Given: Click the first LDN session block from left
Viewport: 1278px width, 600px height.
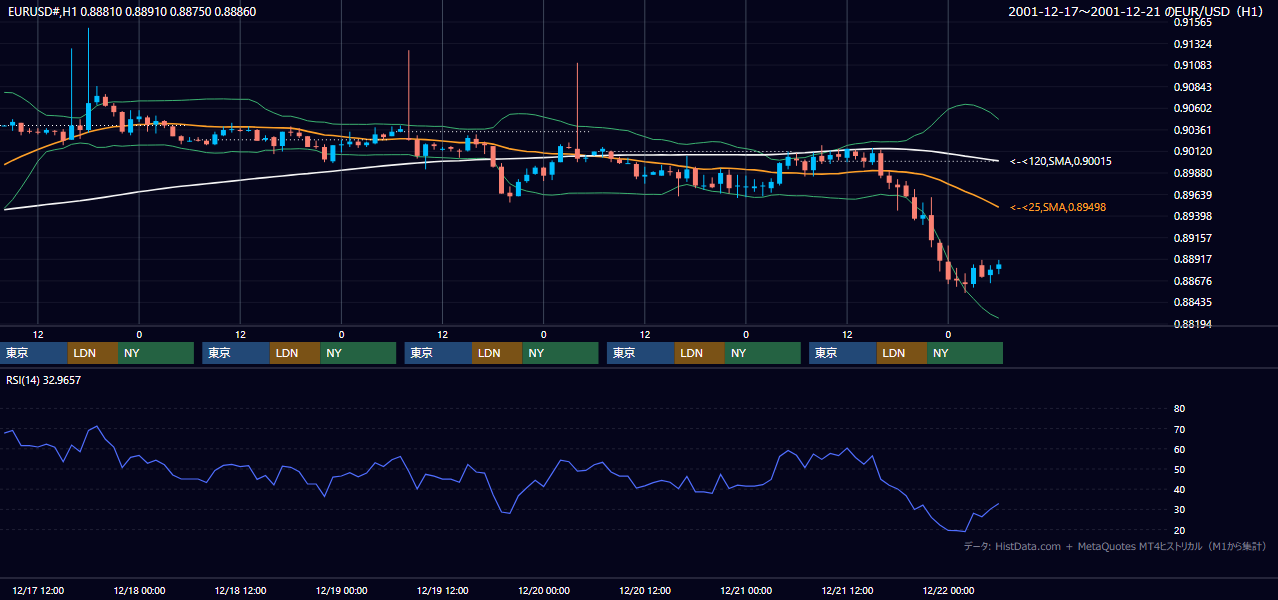Looking at the screenshot, I should (93, 353).
